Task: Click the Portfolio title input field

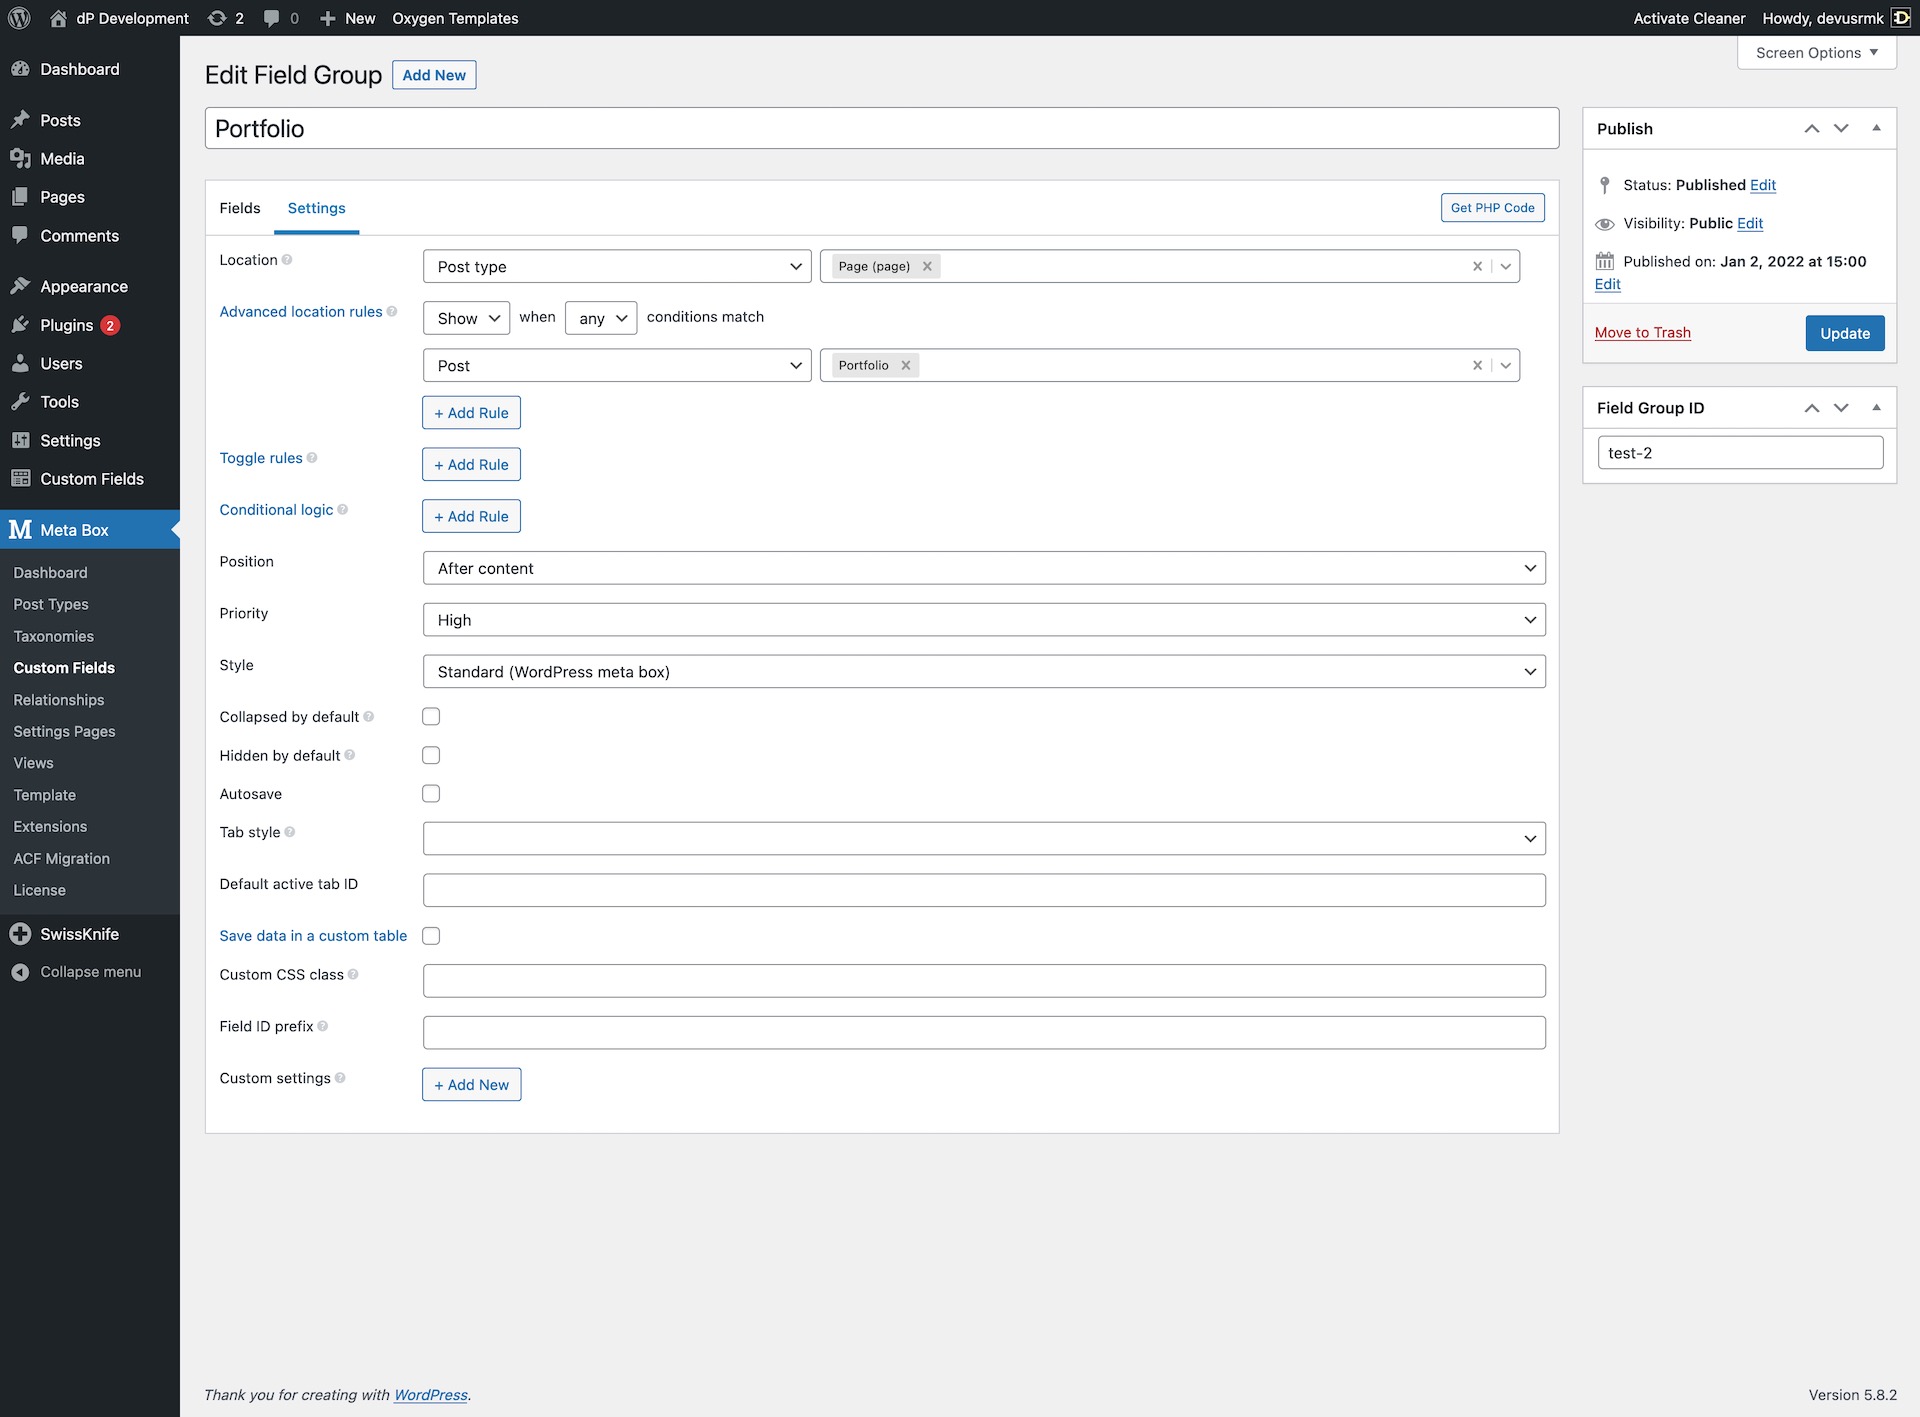Action: [882, 128]
